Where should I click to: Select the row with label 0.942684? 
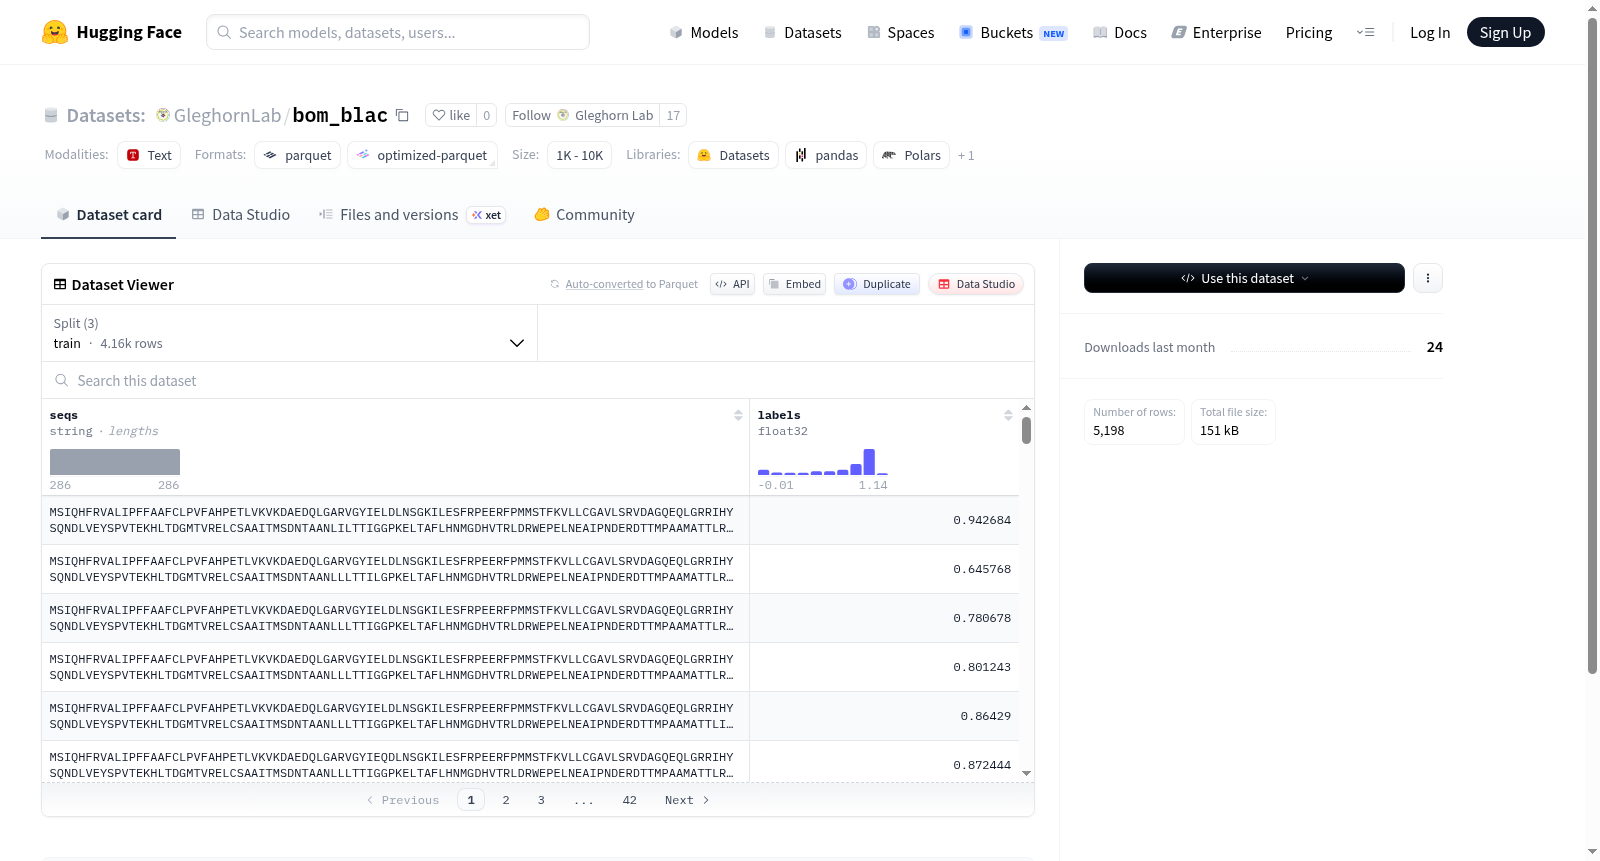point(530,520)
